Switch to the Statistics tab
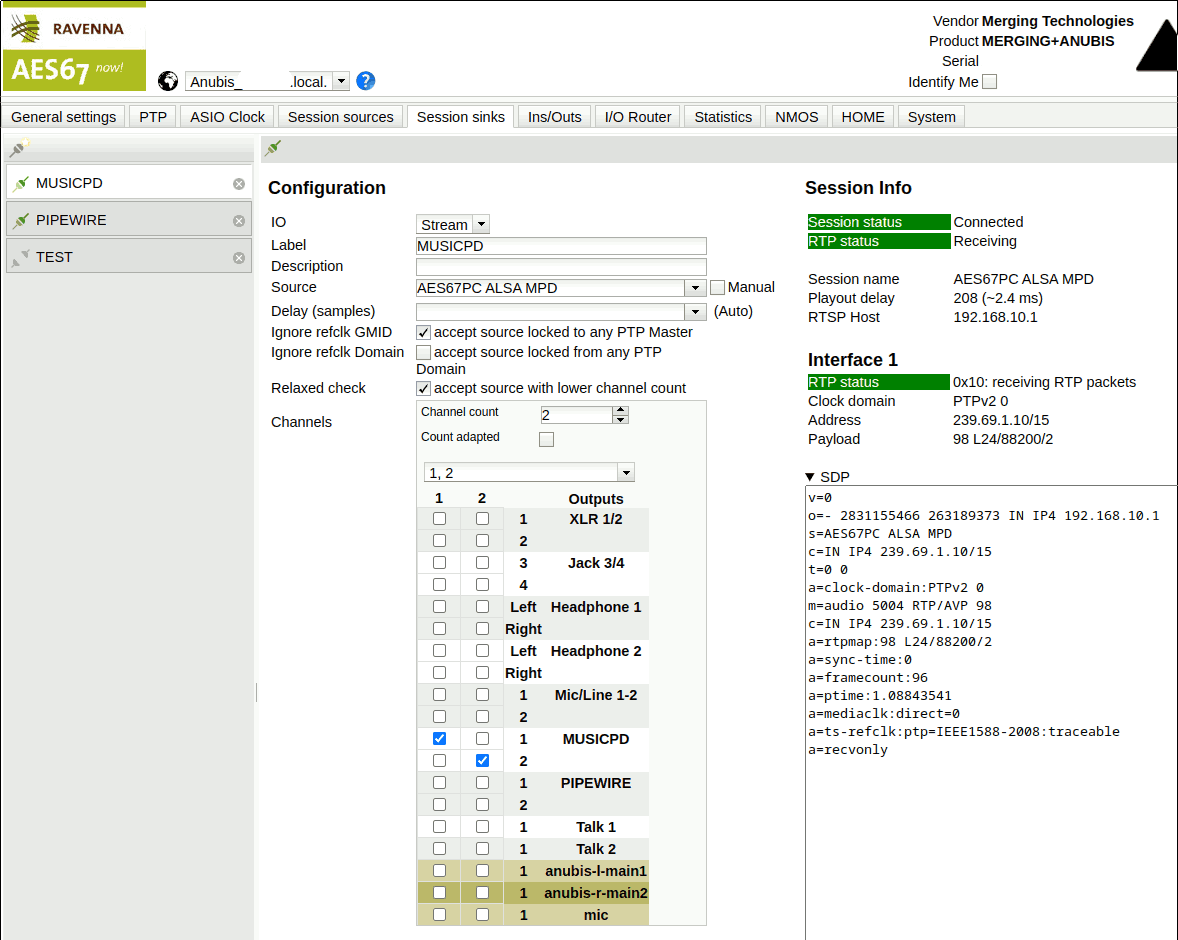Viewport: 1178px width, 940px height. coord(723,117)
